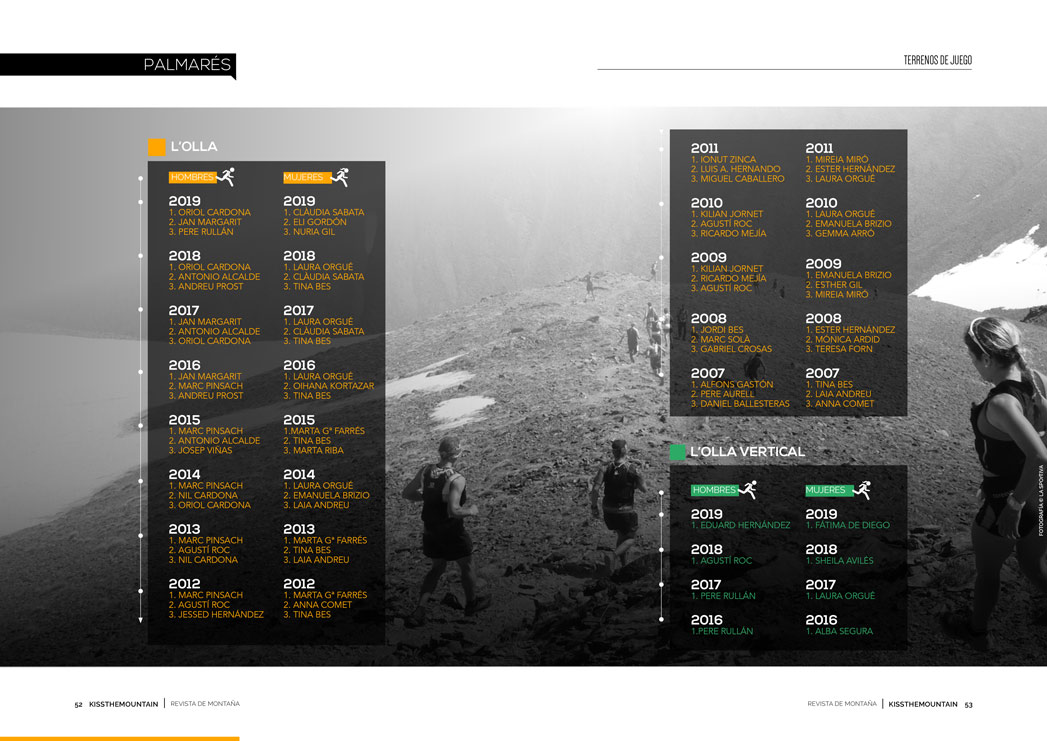This screenshot has height=741, width=1047.
Task: Click the vertical Fotografía La Sportiva credit
Action: (x=1041, y=500)
